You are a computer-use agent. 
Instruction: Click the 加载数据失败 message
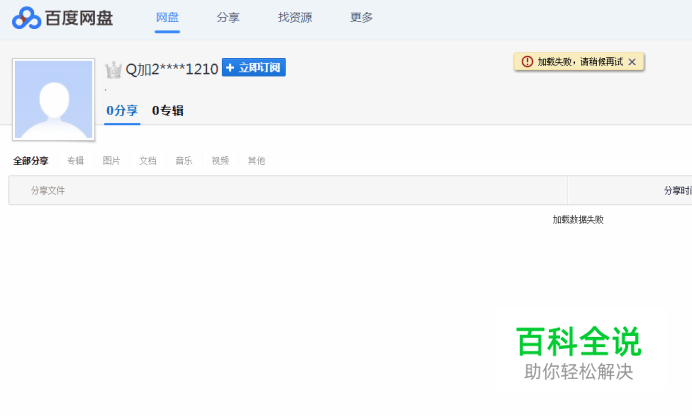click(x=578, y=220)
